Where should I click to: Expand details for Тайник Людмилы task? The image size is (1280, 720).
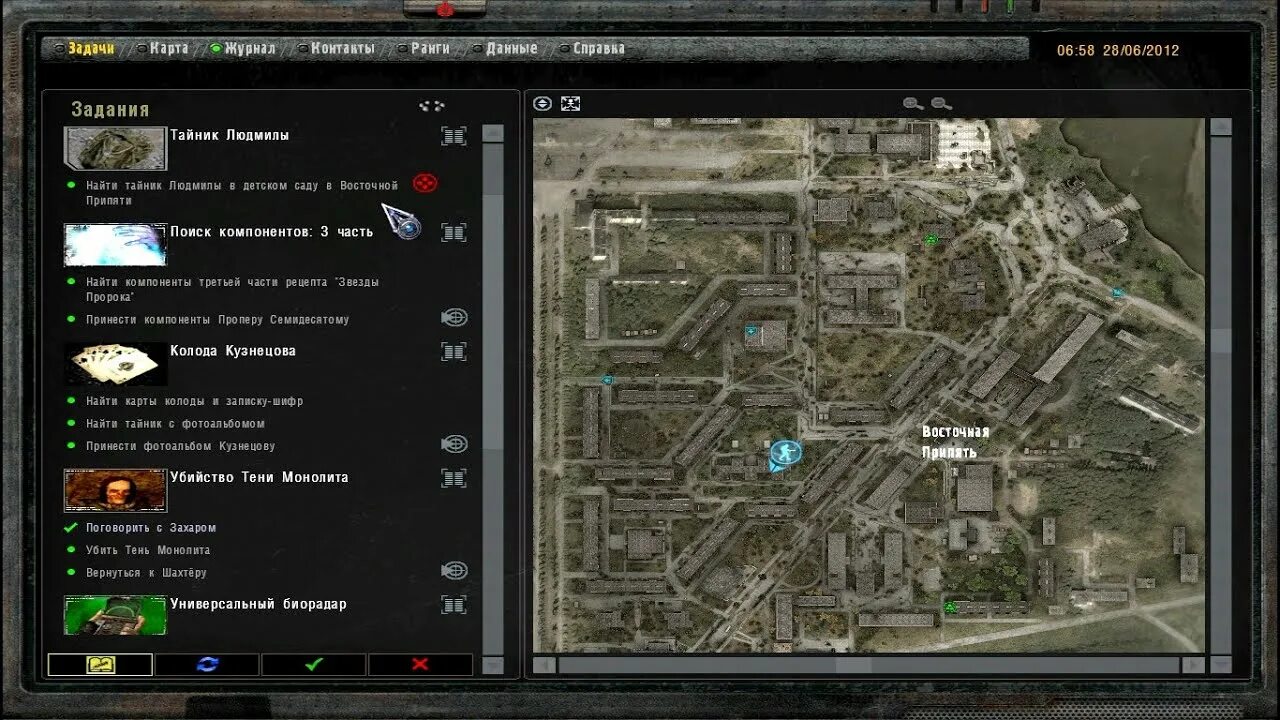(x=454, y=136)
